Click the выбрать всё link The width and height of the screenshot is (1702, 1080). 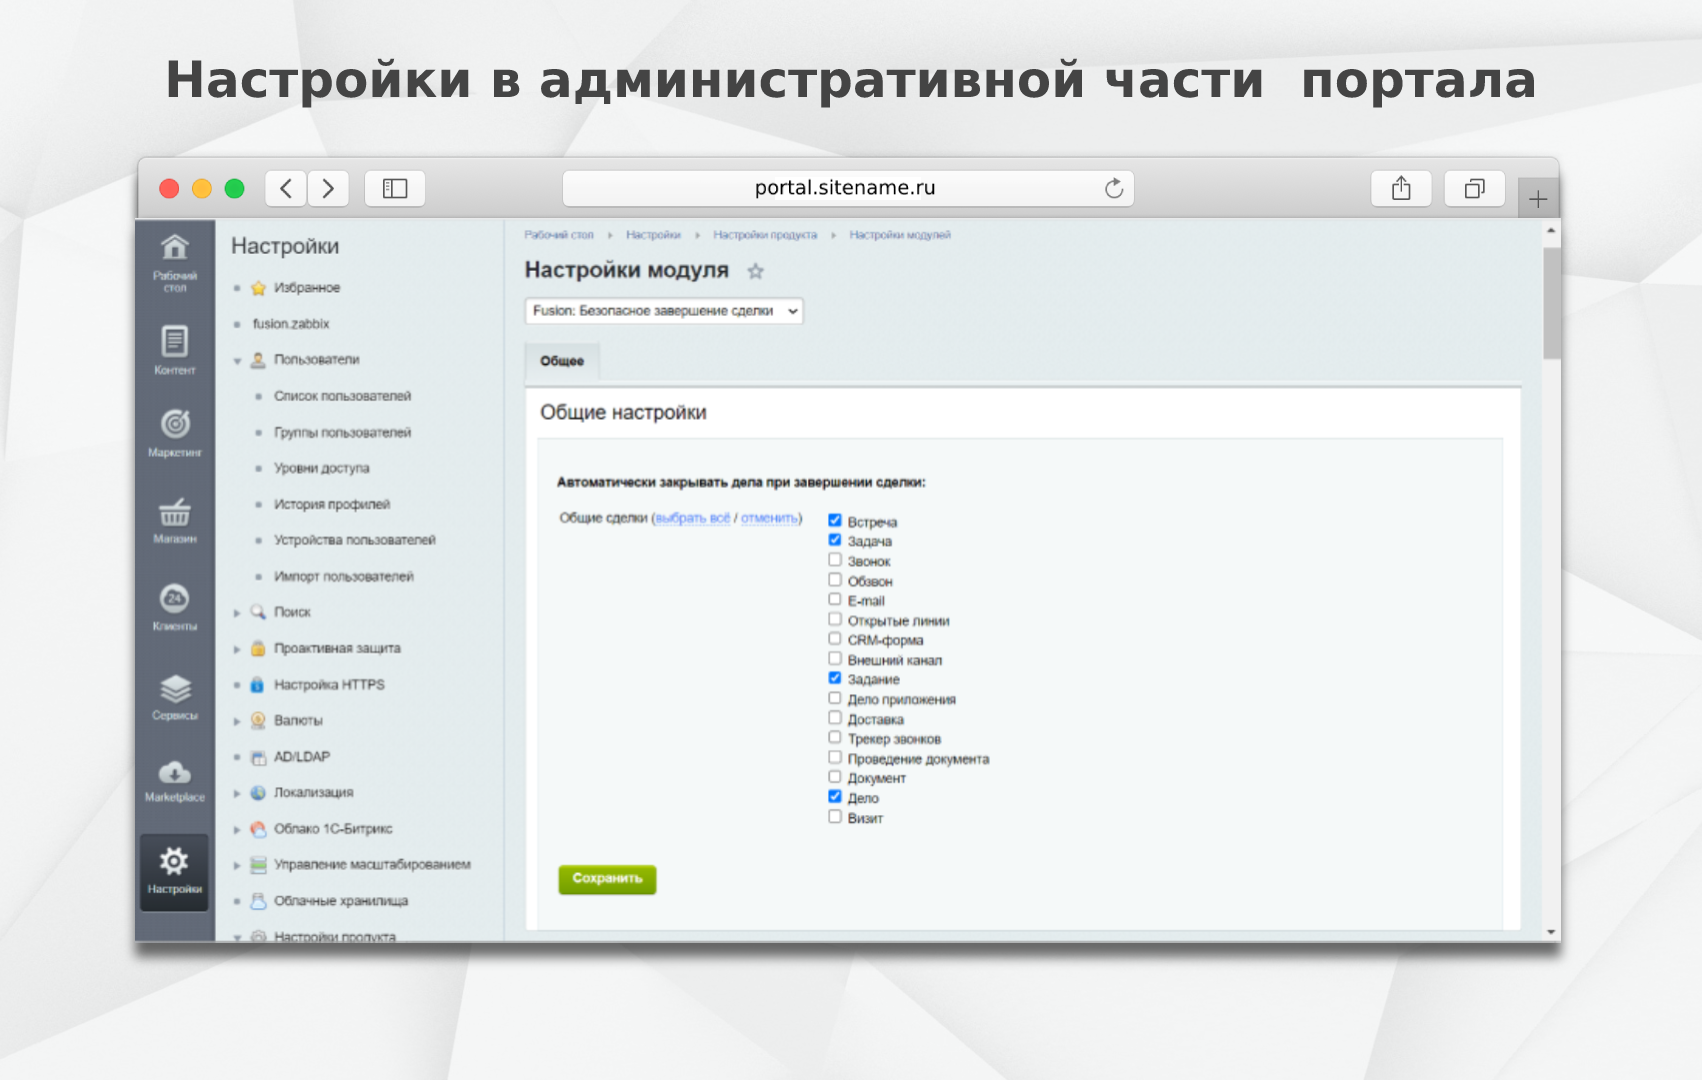(x=693, y=518)
